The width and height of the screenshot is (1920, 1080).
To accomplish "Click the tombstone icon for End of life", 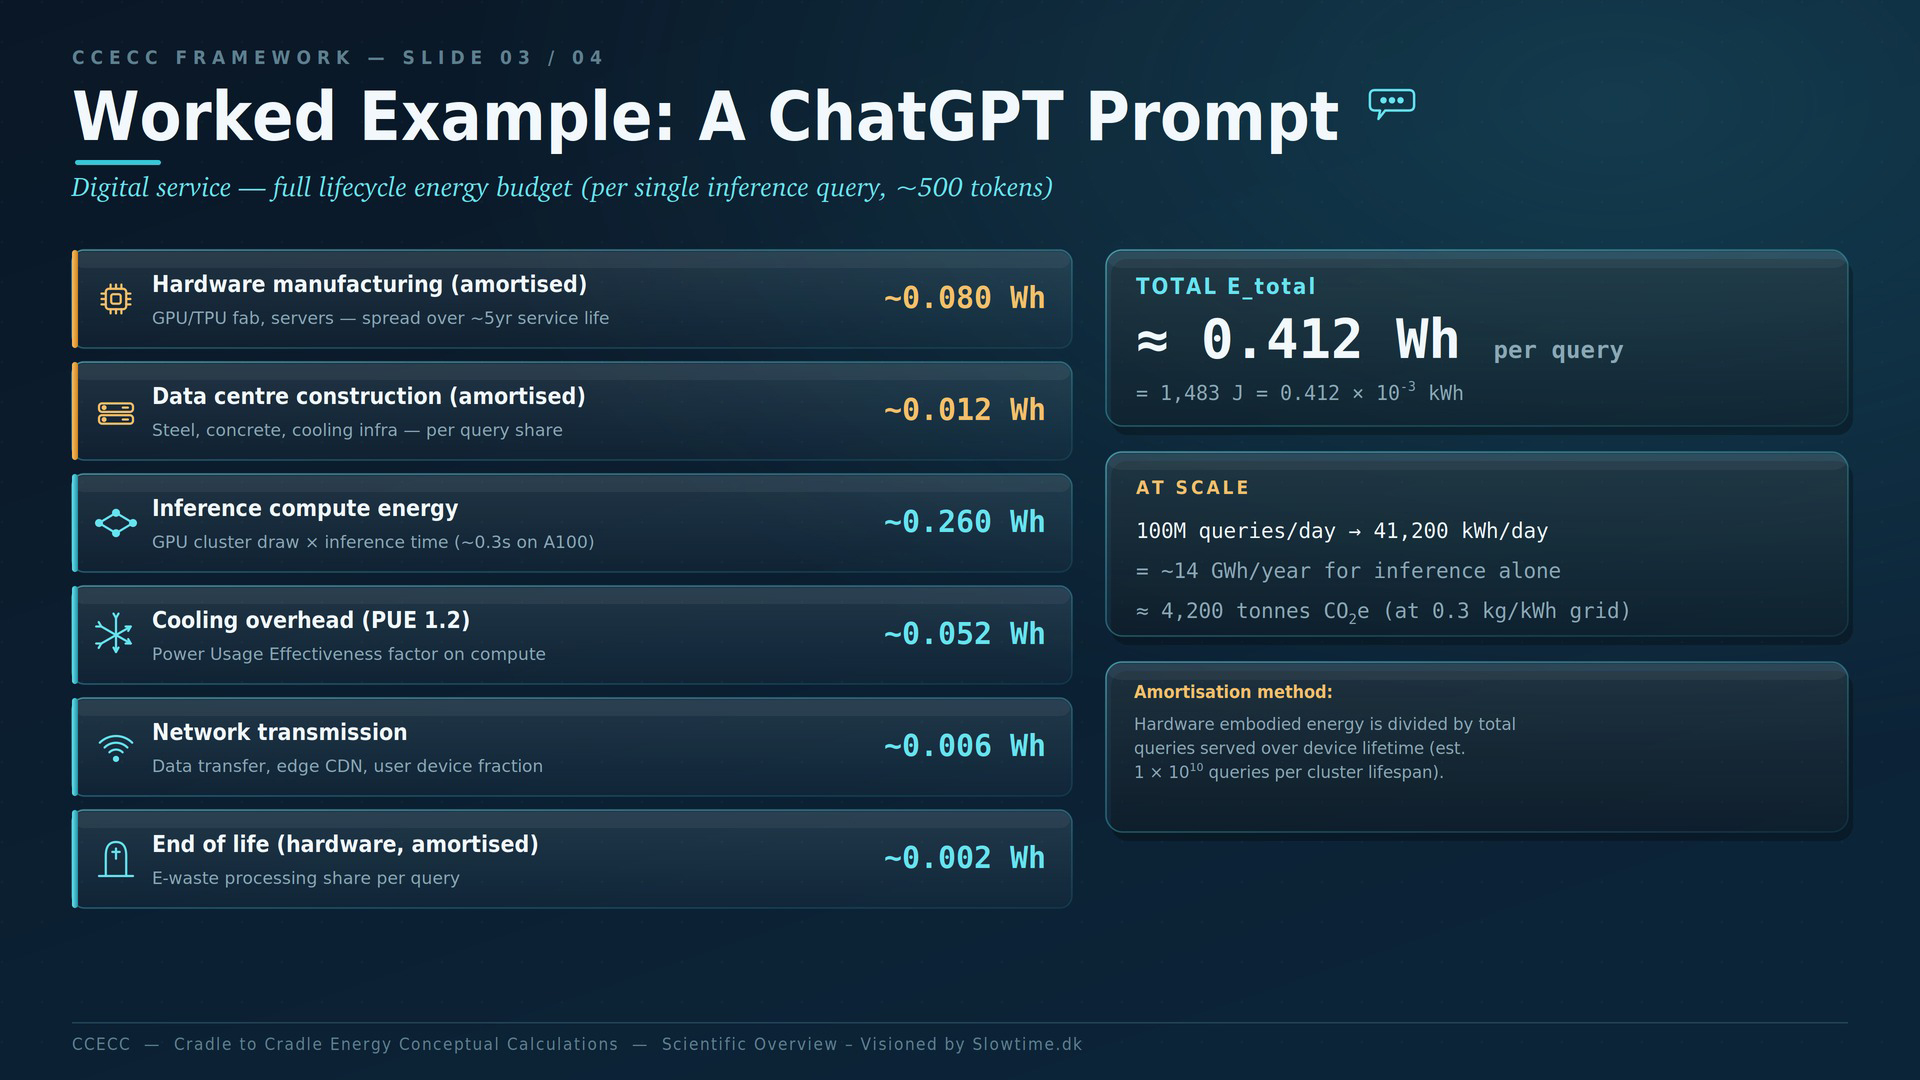I will tap(116, 859).
